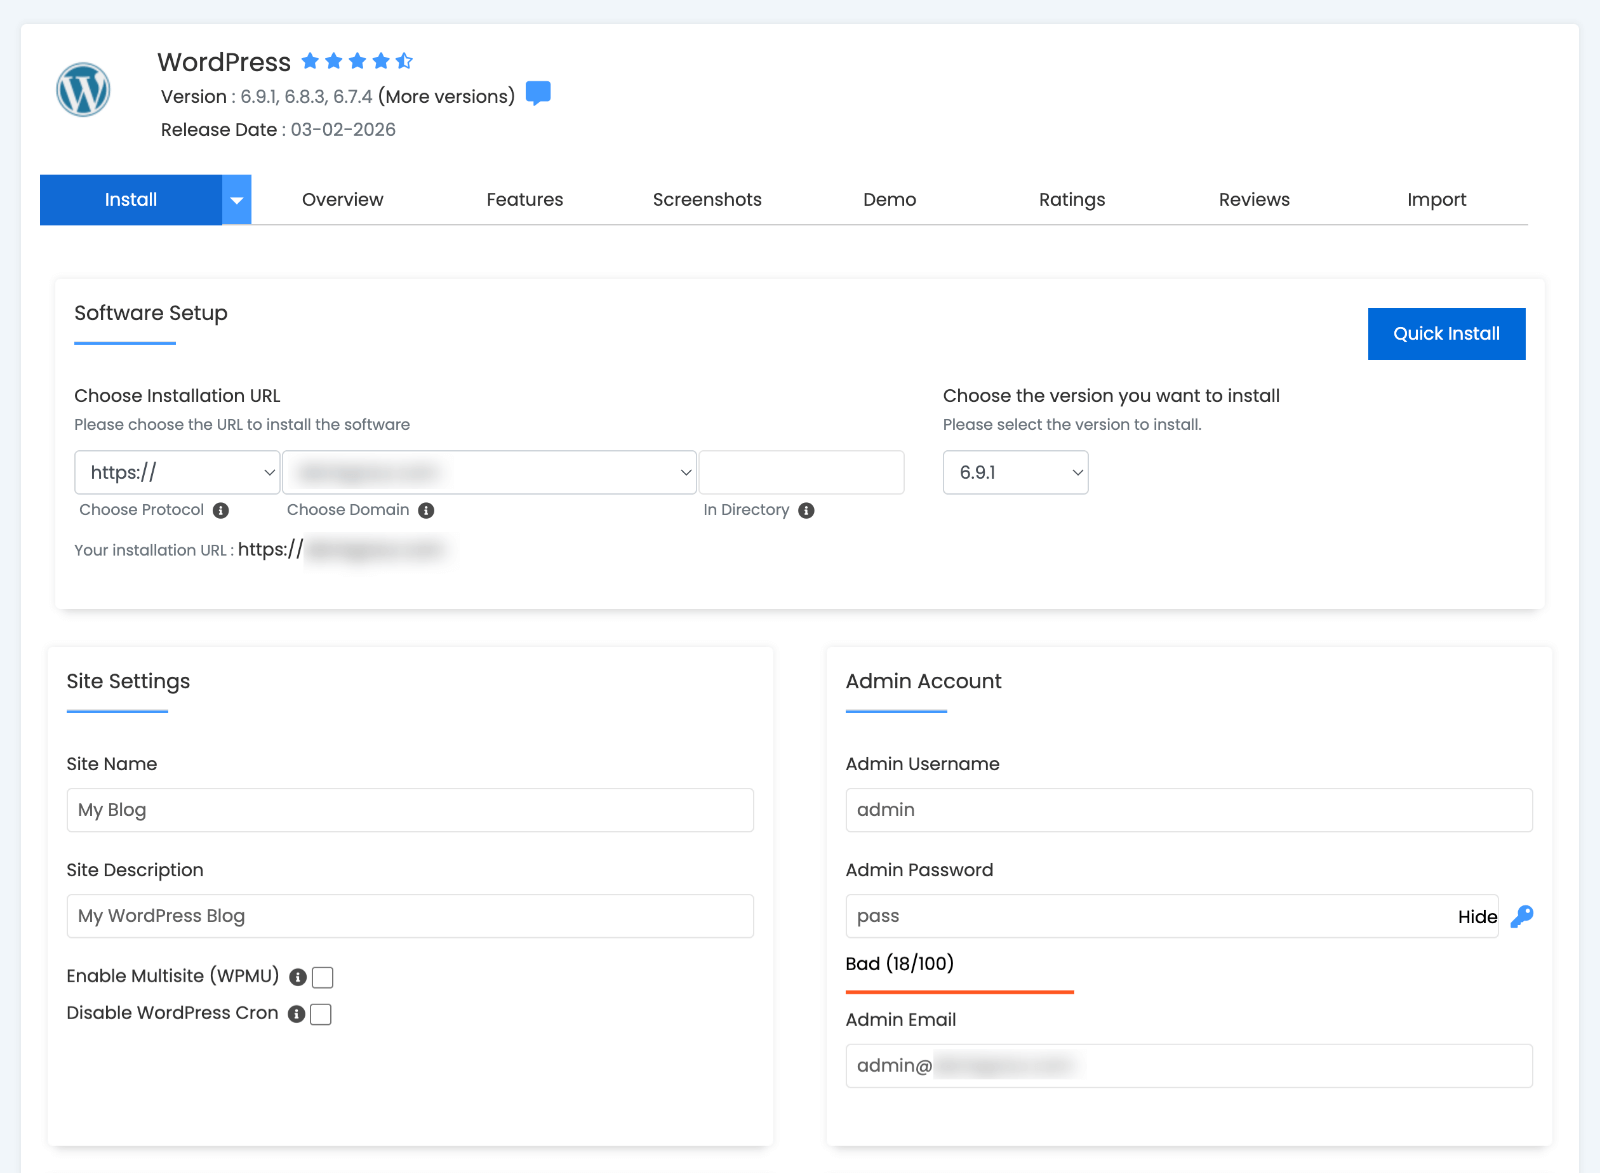Open the Features tab
Screen dimensions: 1600x1173
coord(525,200)
